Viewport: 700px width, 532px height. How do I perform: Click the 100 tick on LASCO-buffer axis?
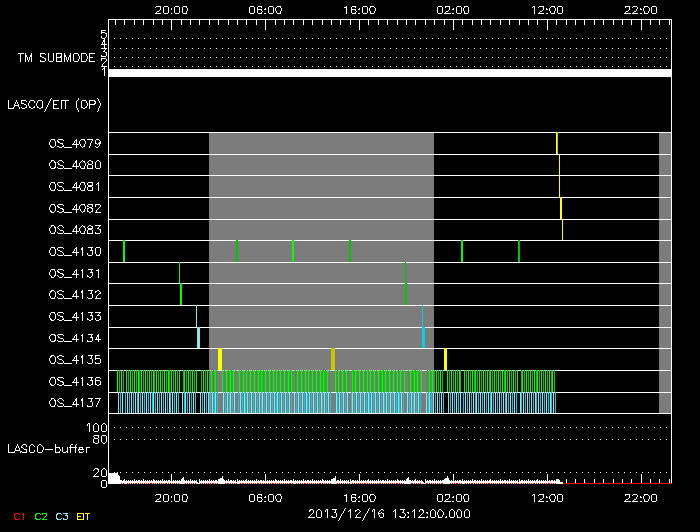(100, 428)
